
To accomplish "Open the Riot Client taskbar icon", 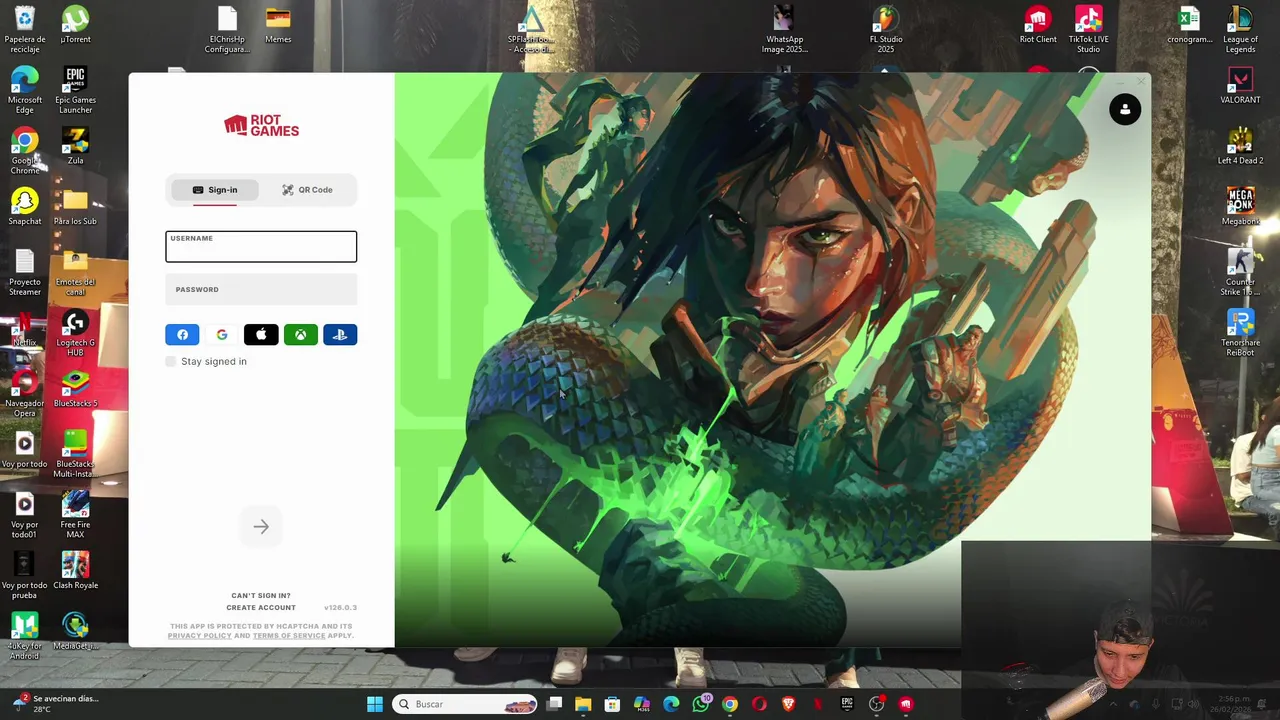I will (x=906, y=704).
